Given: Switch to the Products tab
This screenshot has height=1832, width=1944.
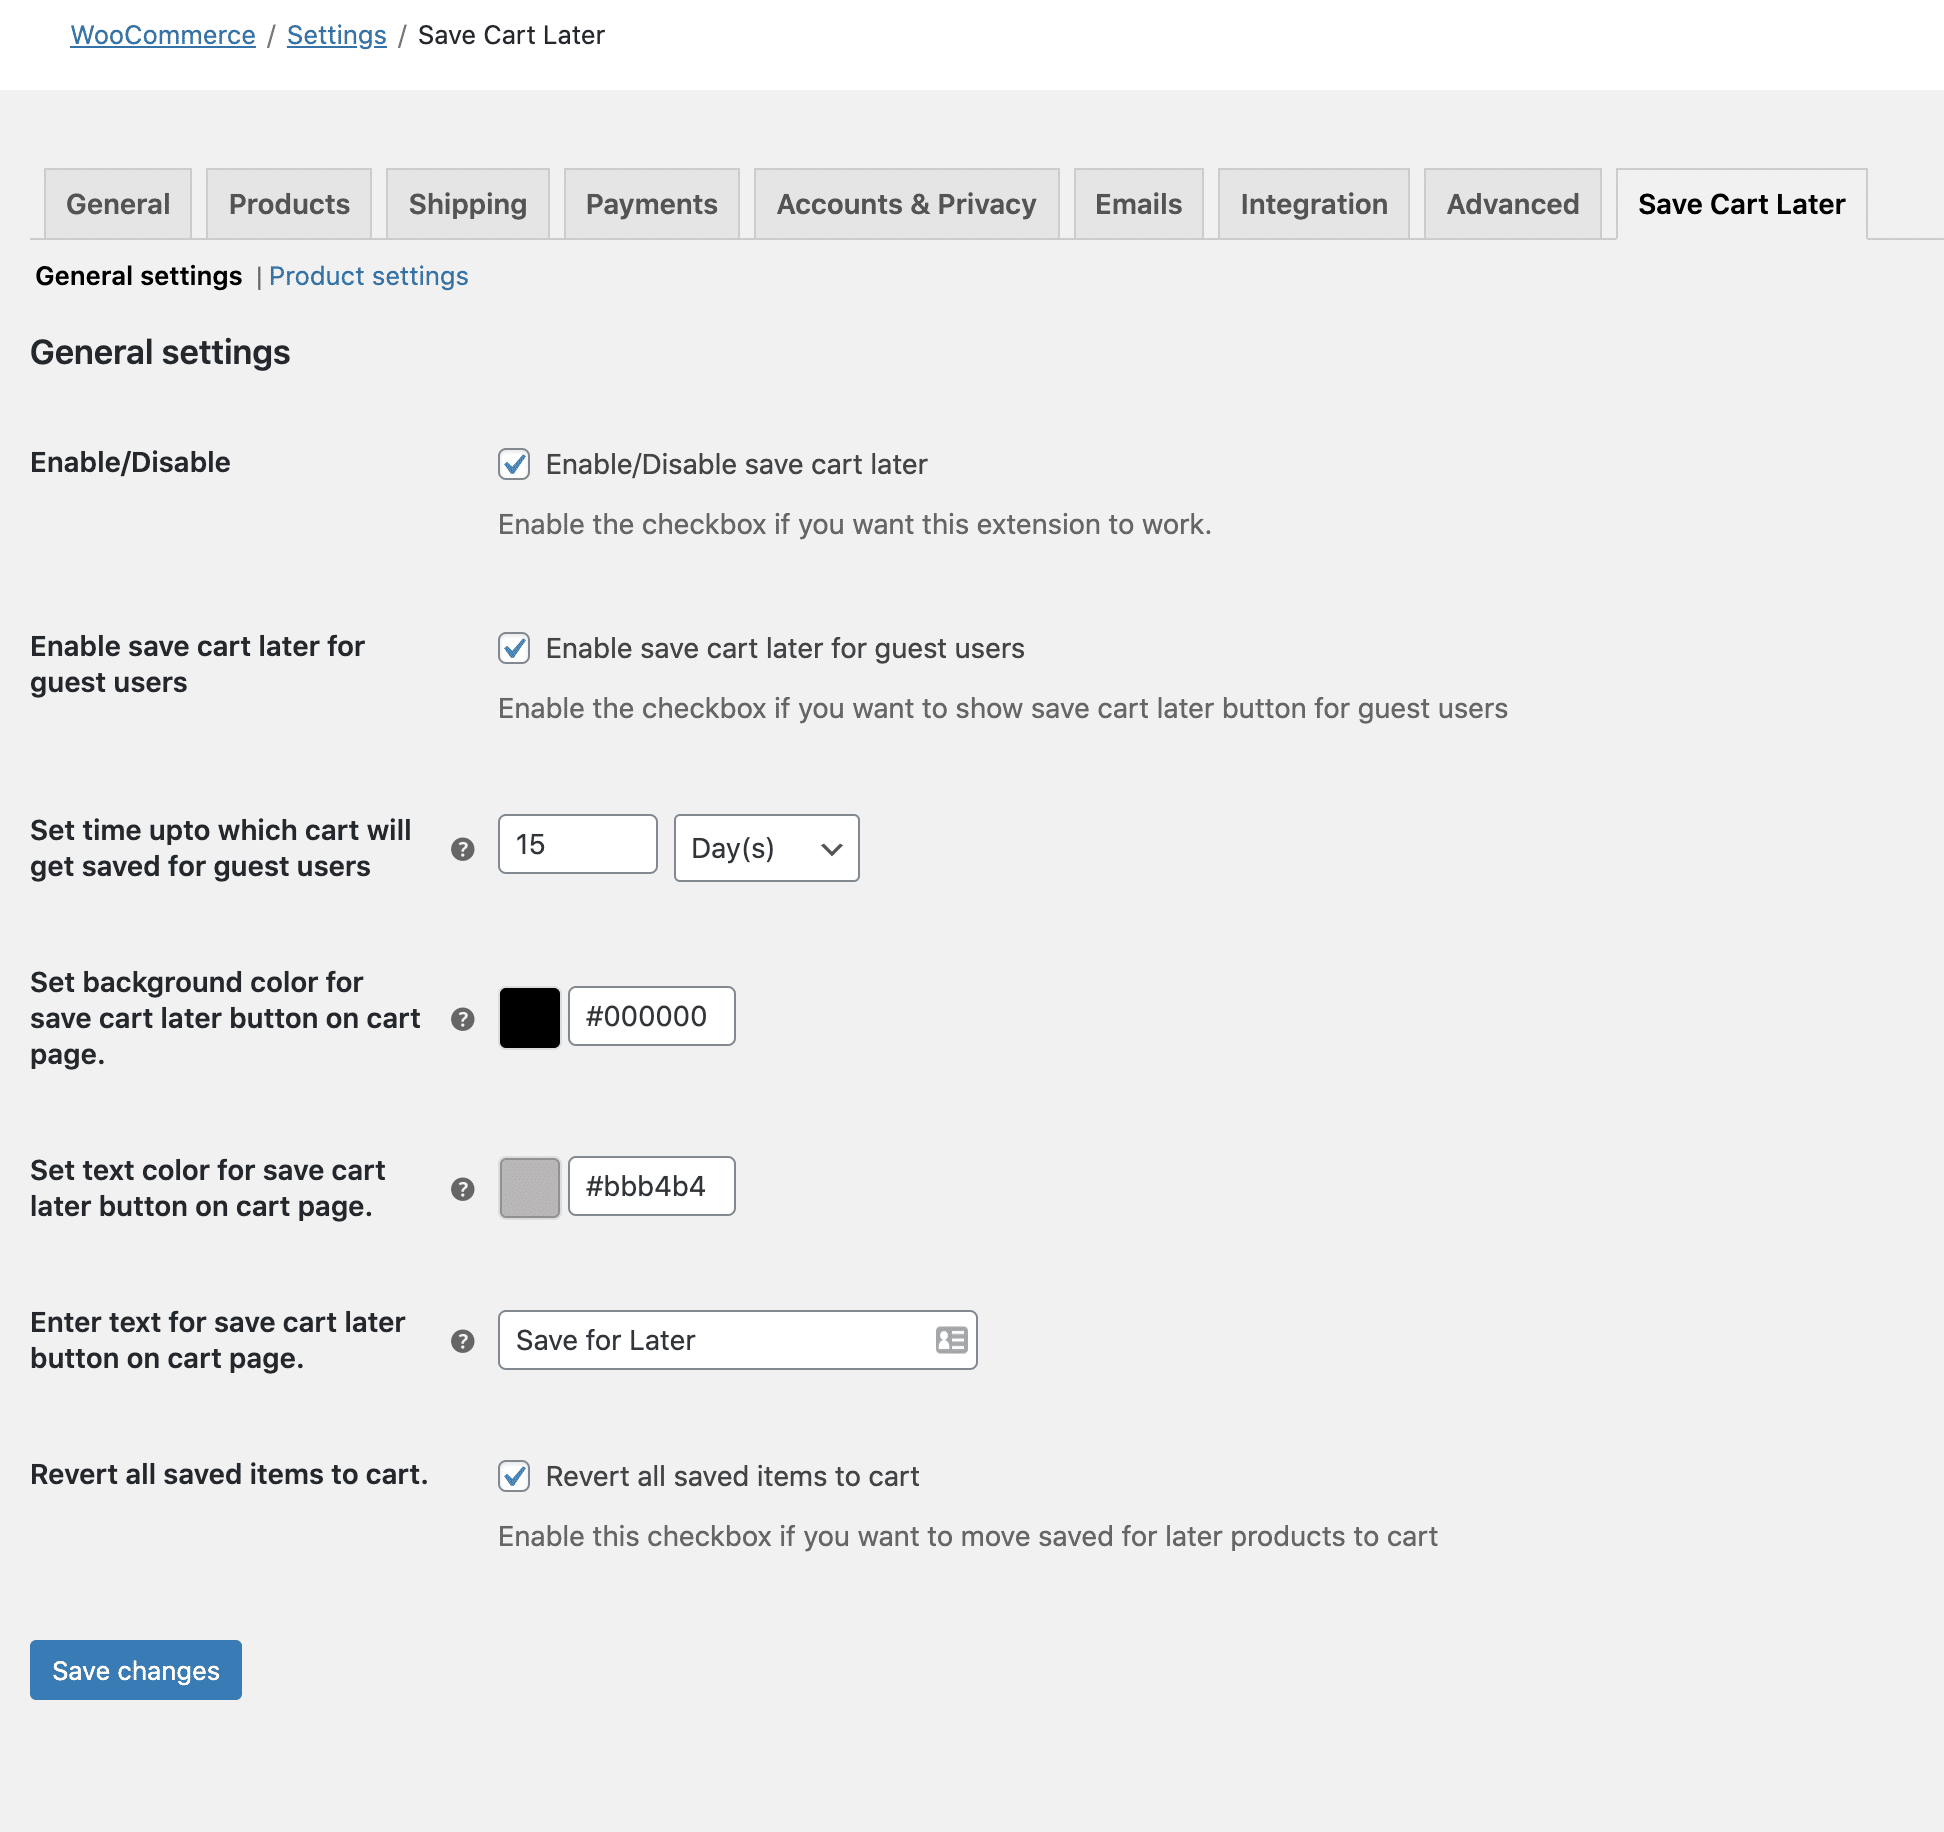Looking at the screenshot, I should 289,204.
